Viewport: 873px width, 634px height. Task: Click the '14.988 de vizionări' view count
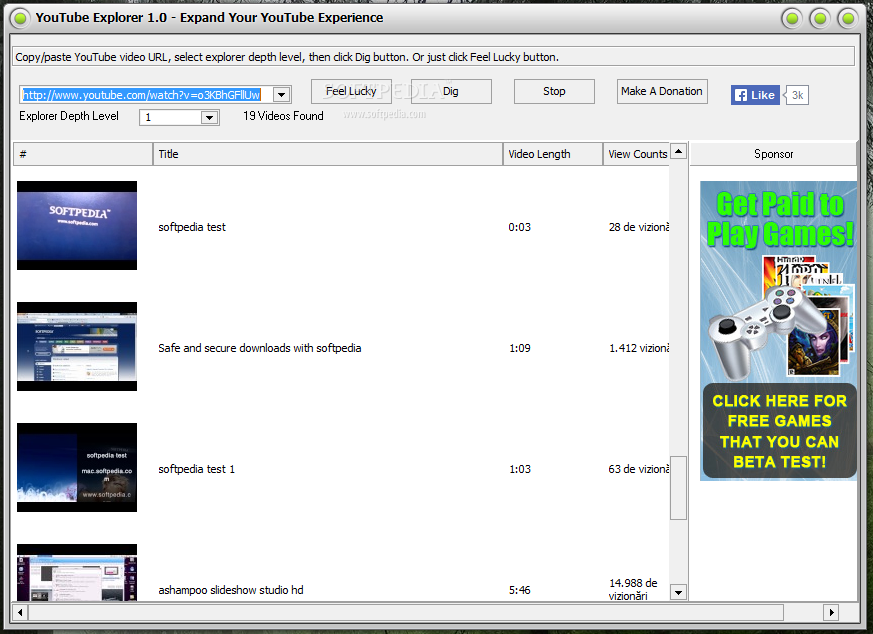(633, 589)
